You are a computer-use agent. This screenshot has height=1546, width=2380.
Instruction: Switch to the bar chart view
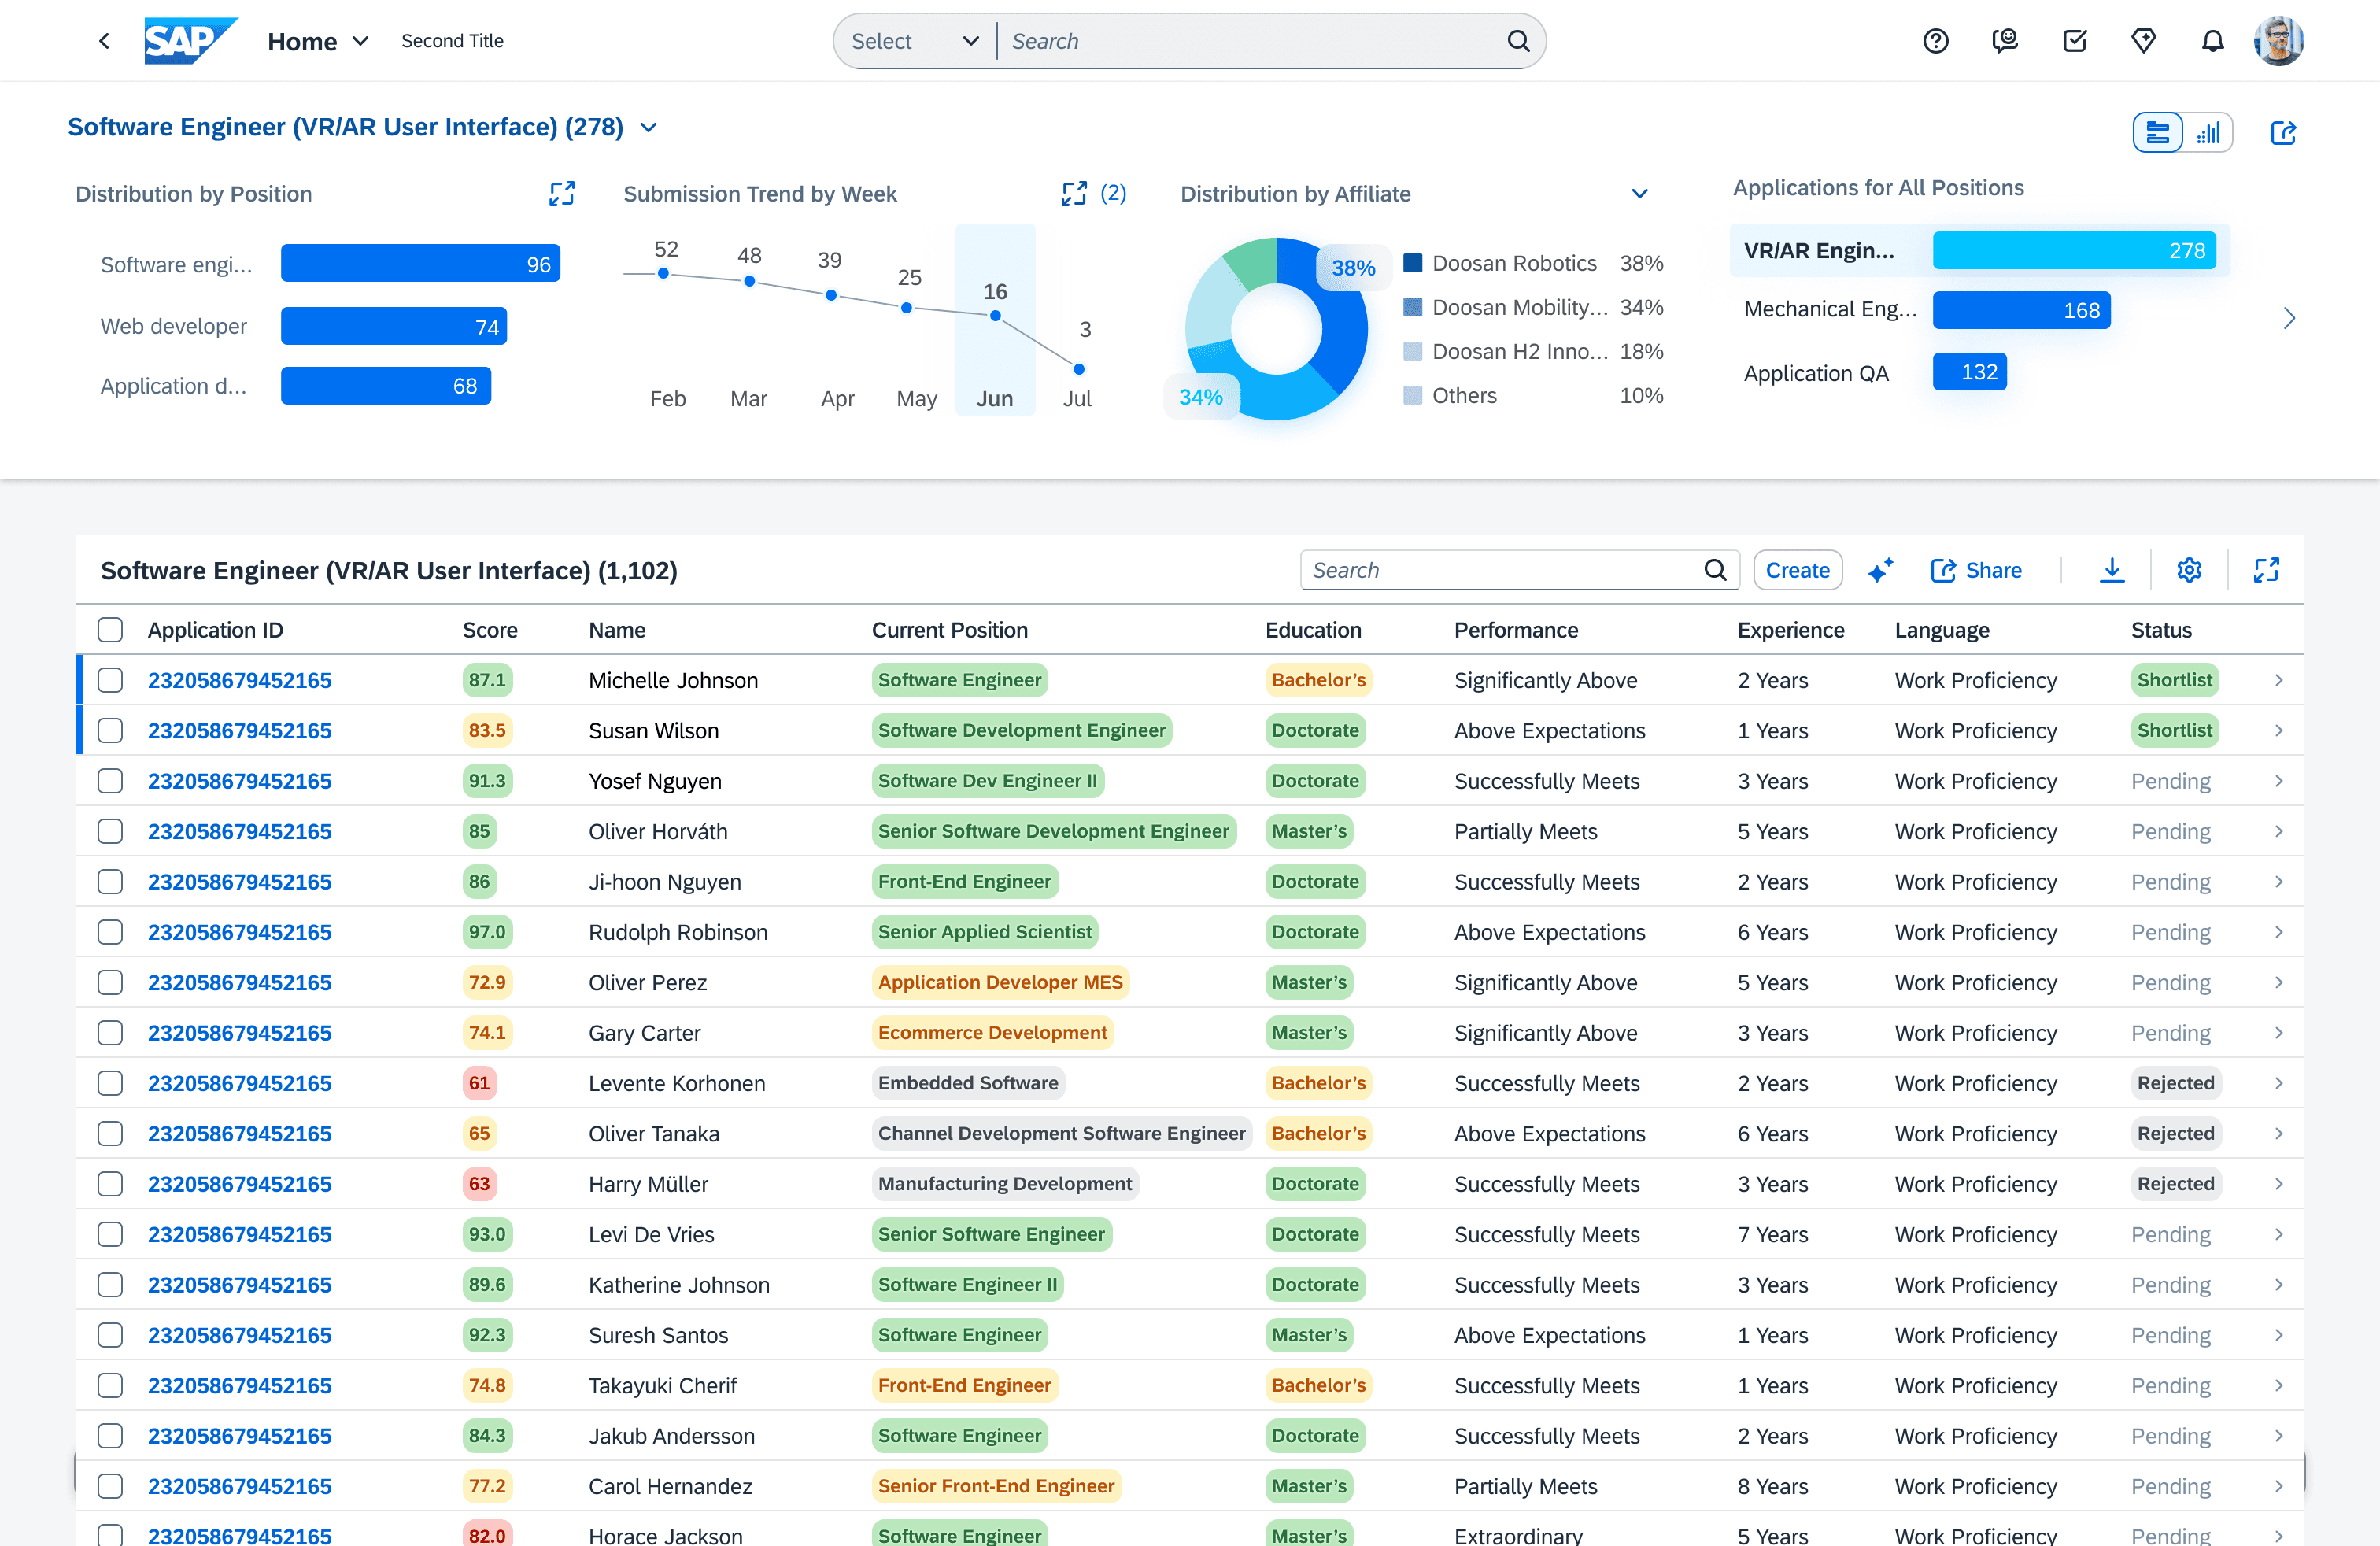click(x=2208, y=133)
